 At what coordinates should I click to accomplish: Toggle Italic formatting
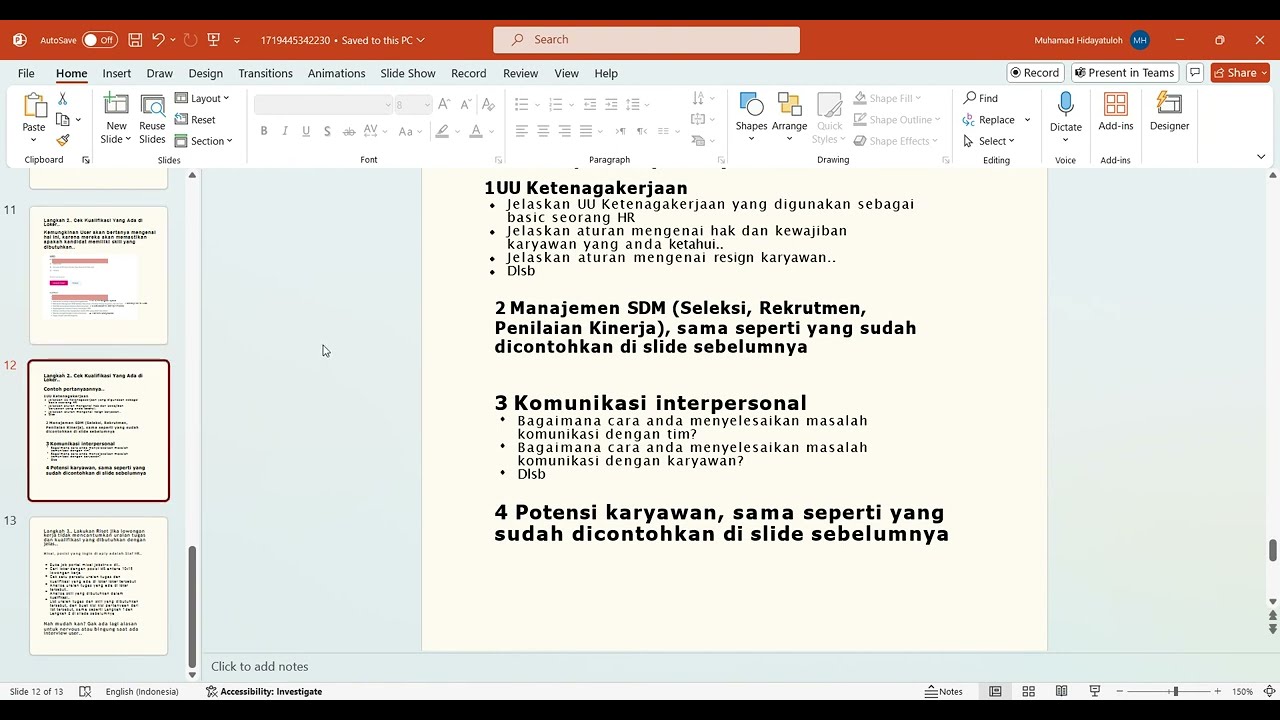(x=285, y=131)
